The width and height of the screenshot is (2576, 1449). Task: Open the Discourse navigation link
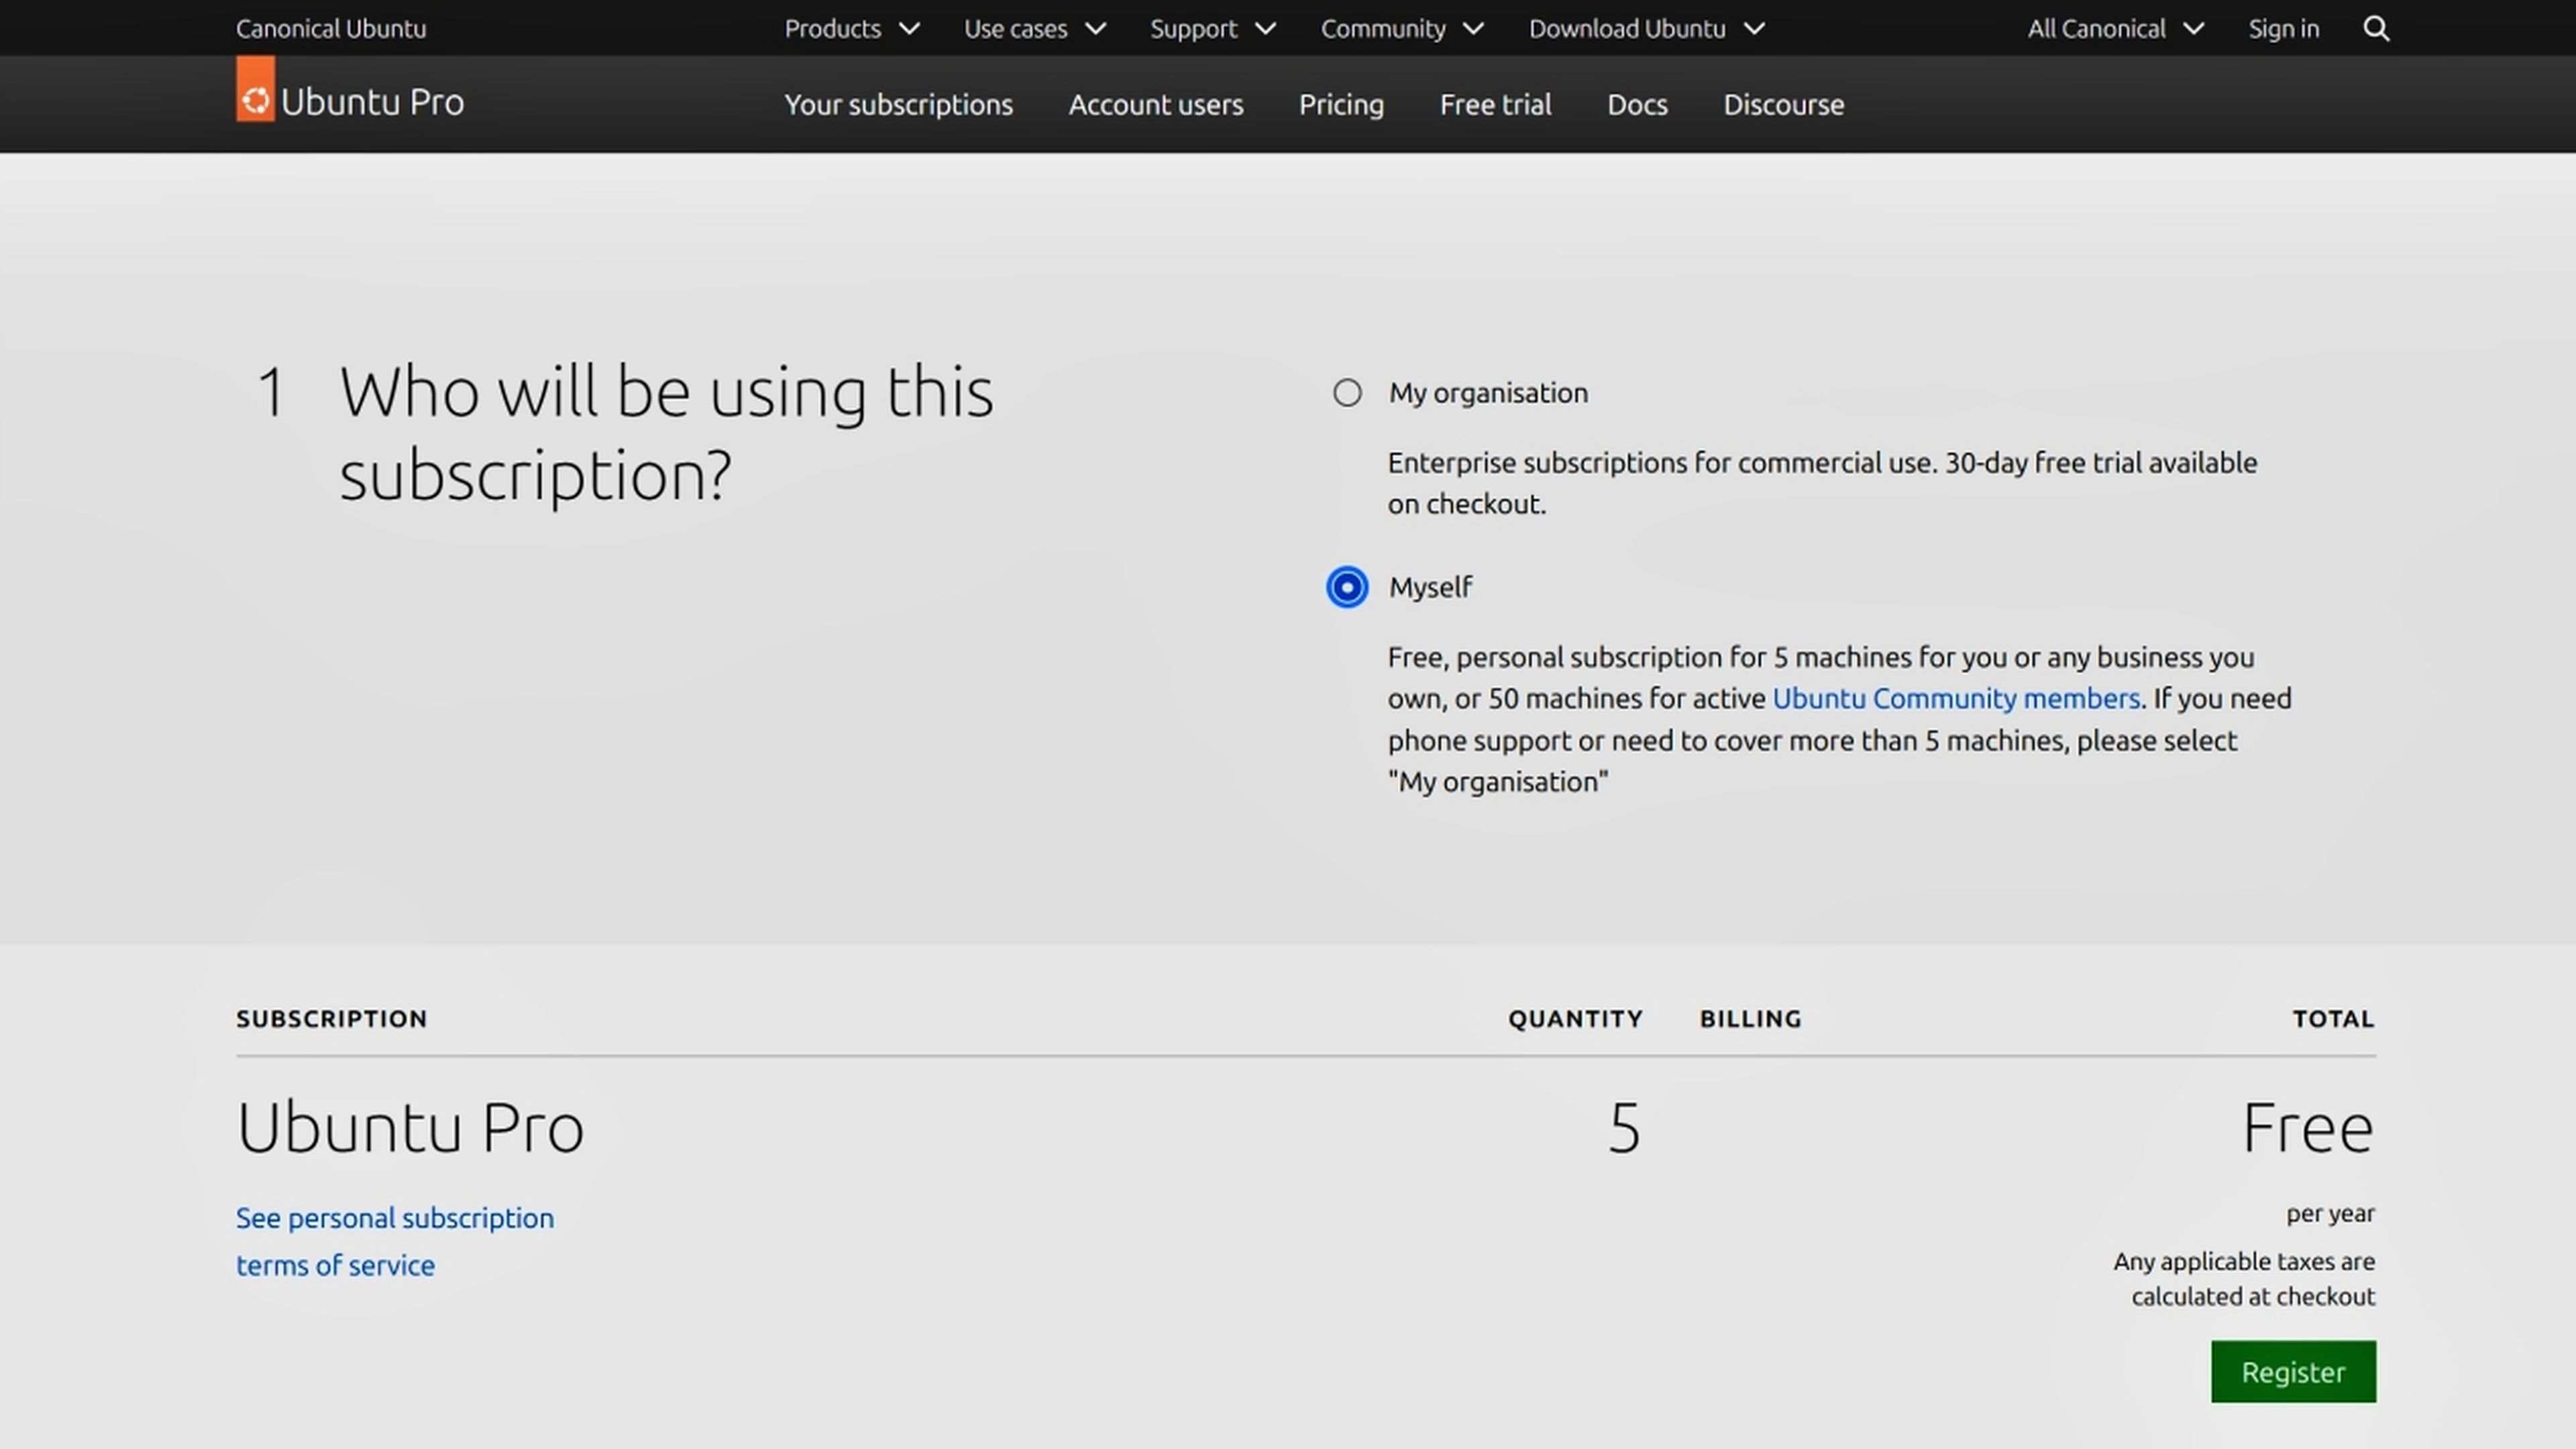tap(1783, 105)
